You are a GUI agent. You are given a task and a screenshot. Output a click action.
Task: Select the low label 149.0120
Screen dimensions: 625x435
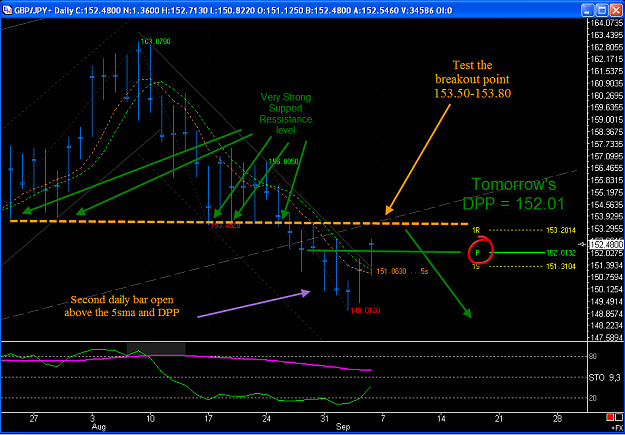[x=365, y=311]
